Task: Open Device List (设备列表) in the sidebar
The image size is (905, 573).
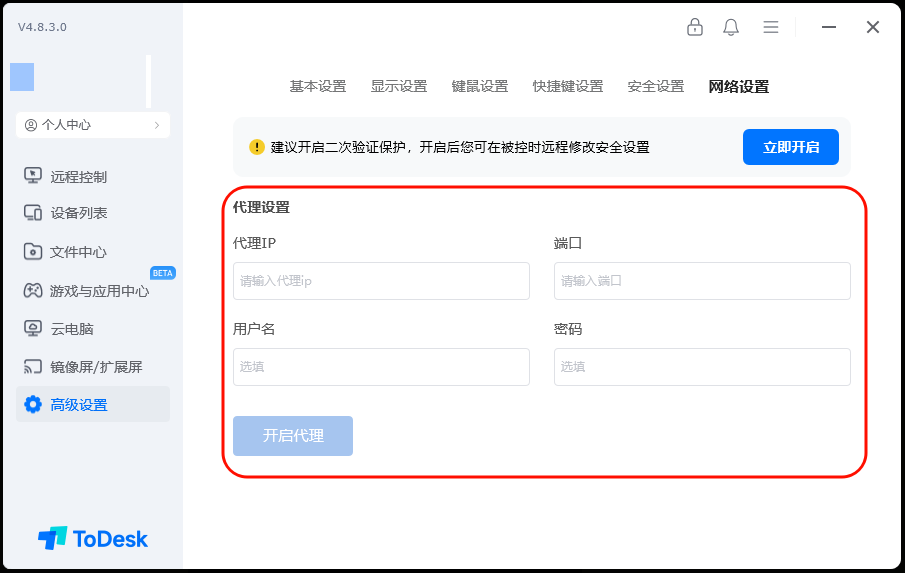Action: click(78, 213)
